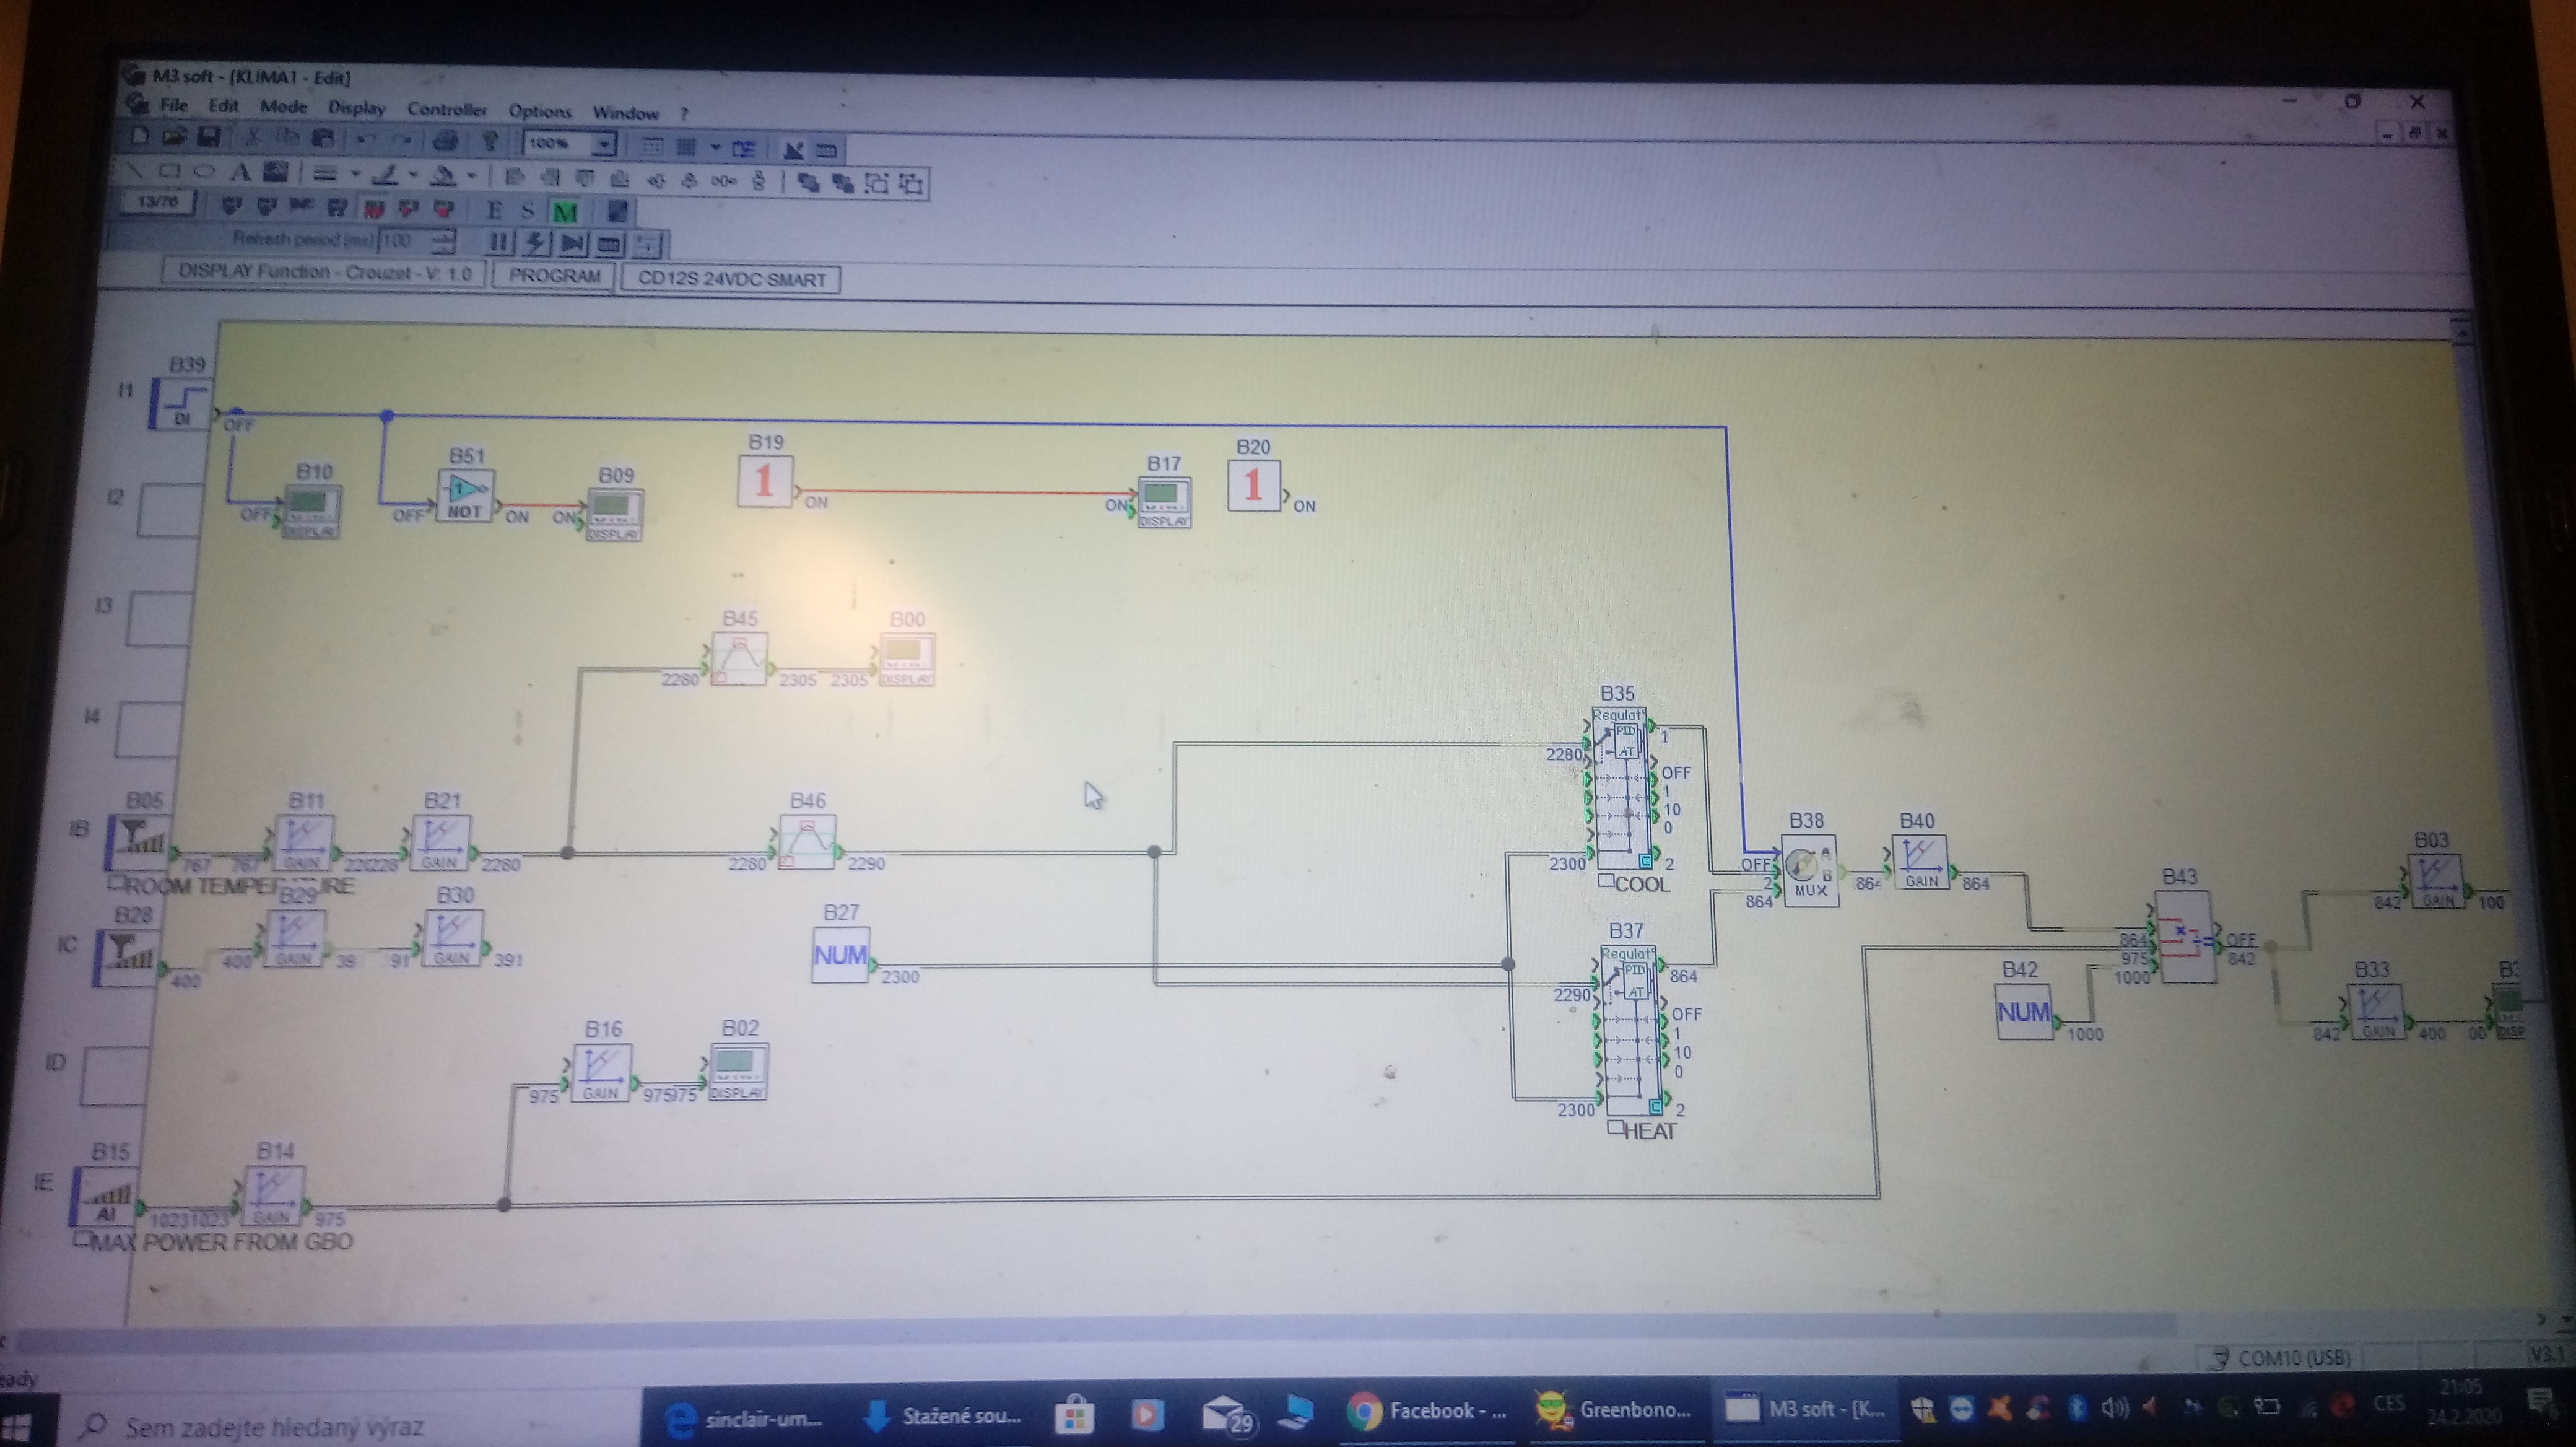Click the Print icon in toolbar
Viewport: 2576px width, 1447px height.
[x=447, y=140]
